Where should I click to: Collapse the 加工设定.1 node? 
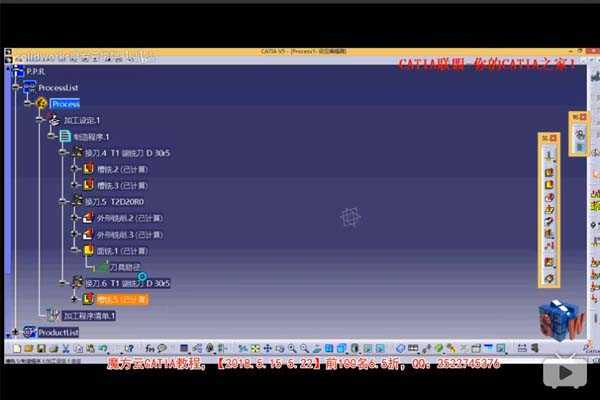coord(39,120)
